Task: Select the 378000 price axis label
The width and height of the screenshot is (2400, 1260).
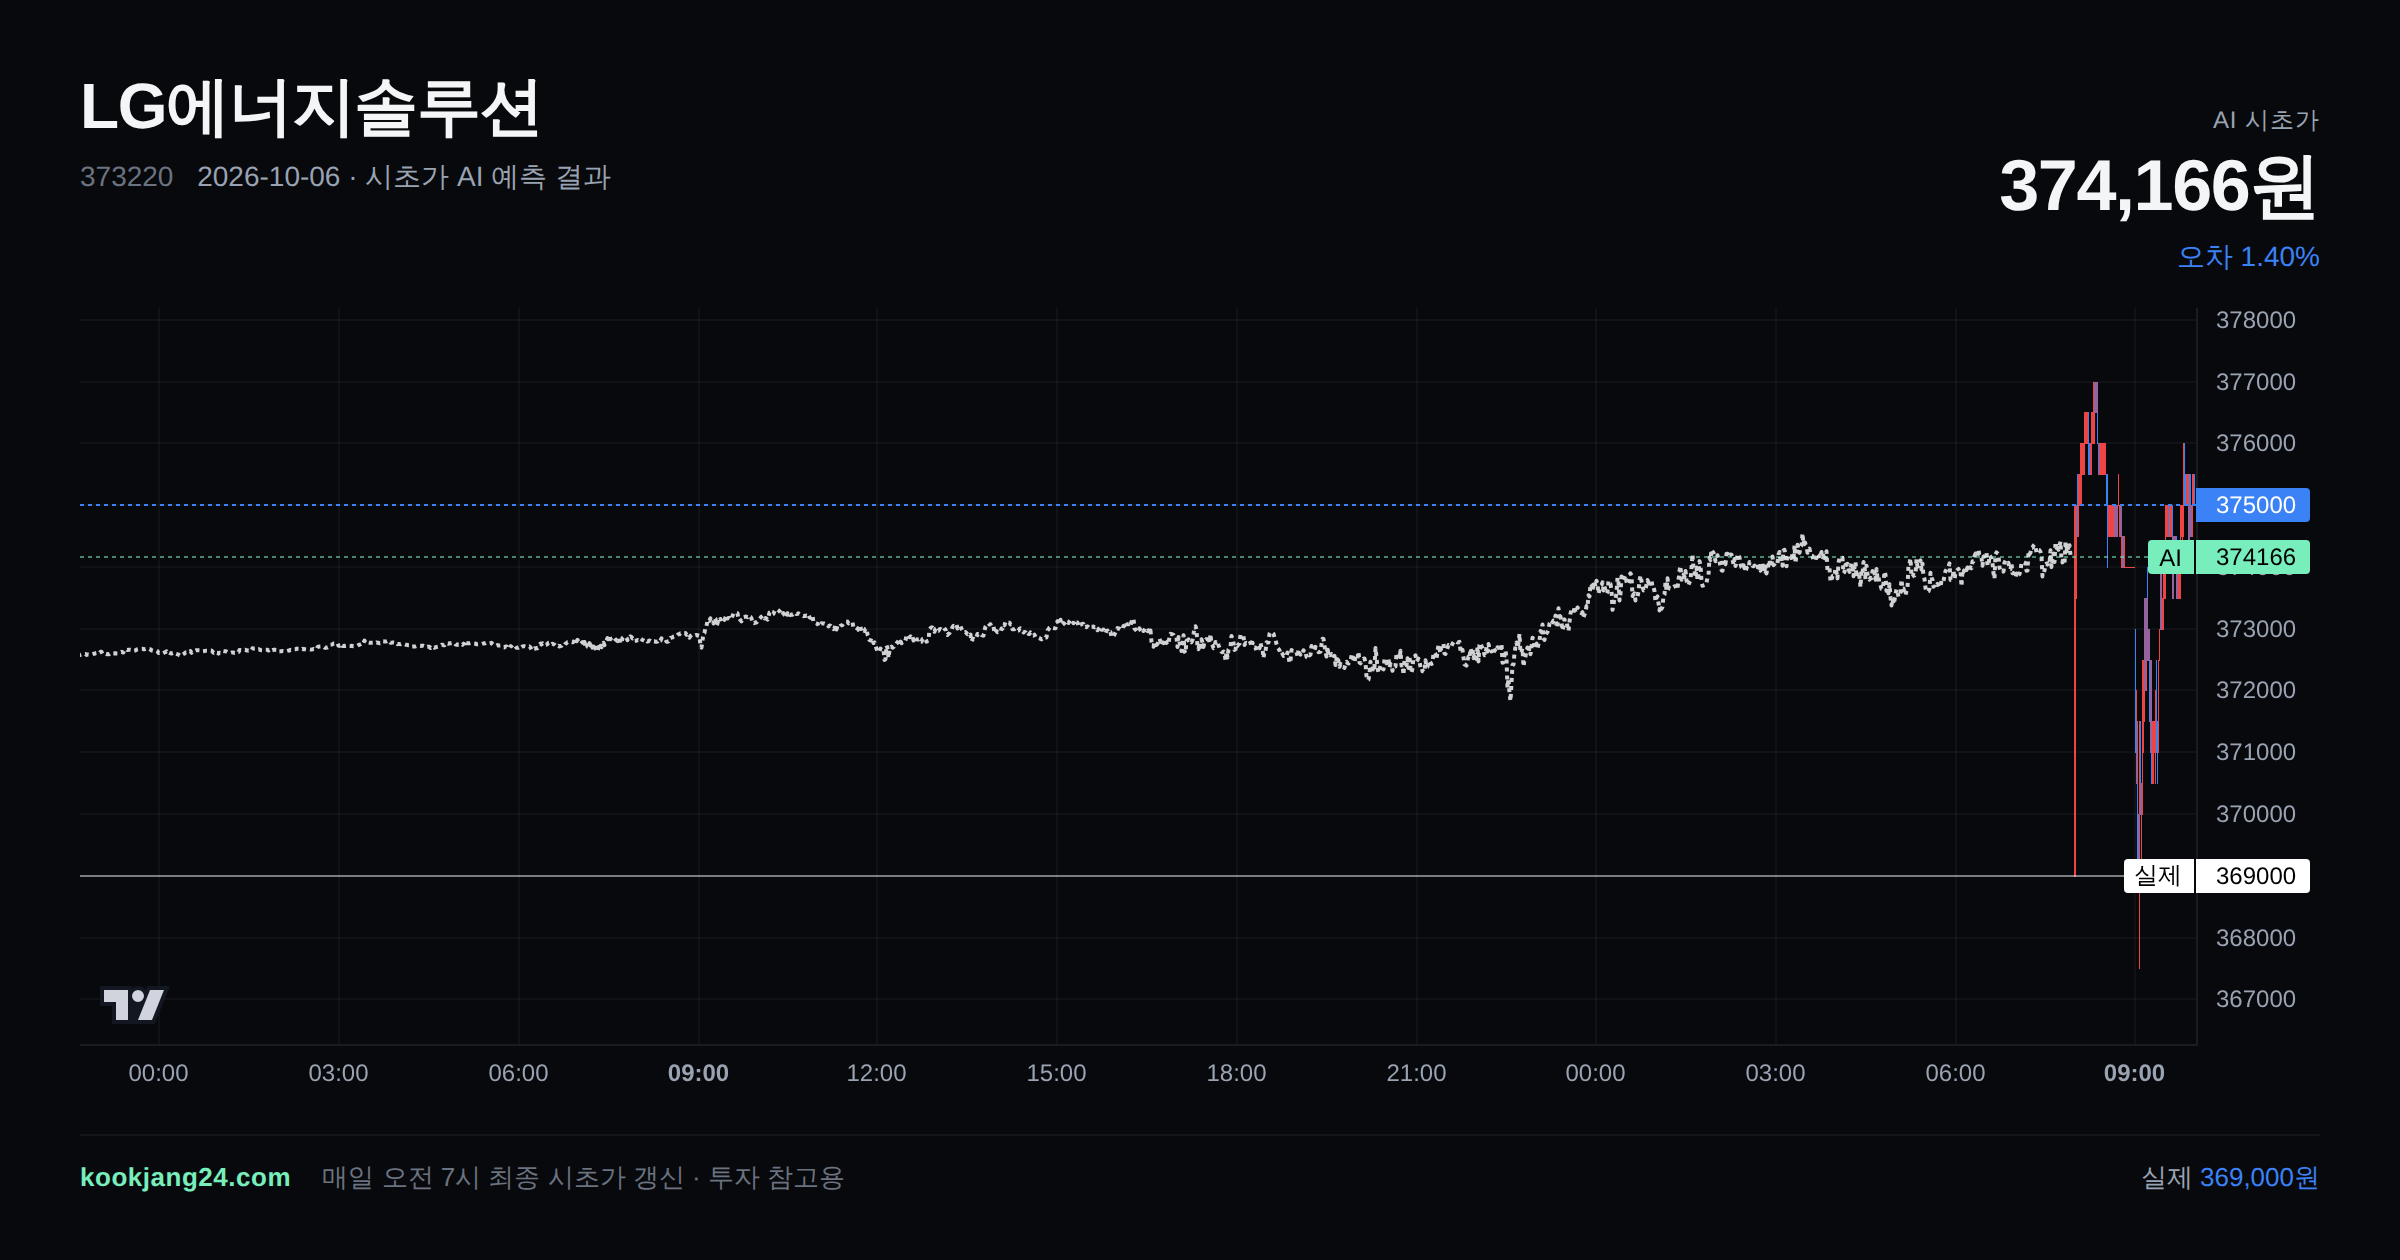Action: (x=2255, y=320)
